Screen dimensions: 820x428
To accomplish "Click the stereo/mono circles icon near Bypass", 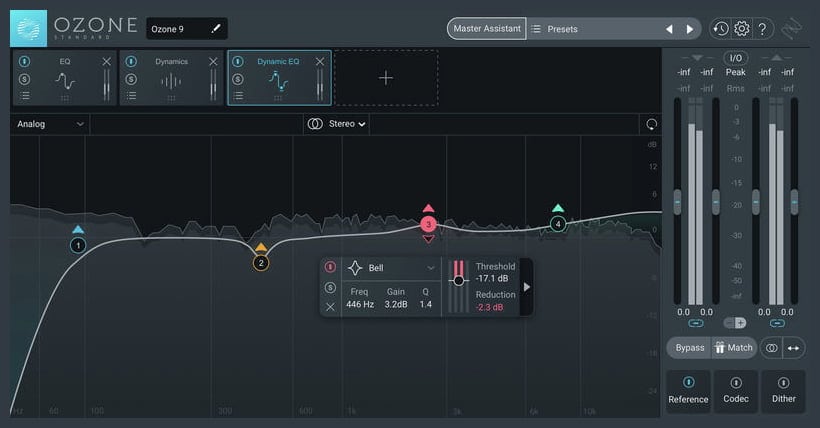I will click(x=771, y=347).
